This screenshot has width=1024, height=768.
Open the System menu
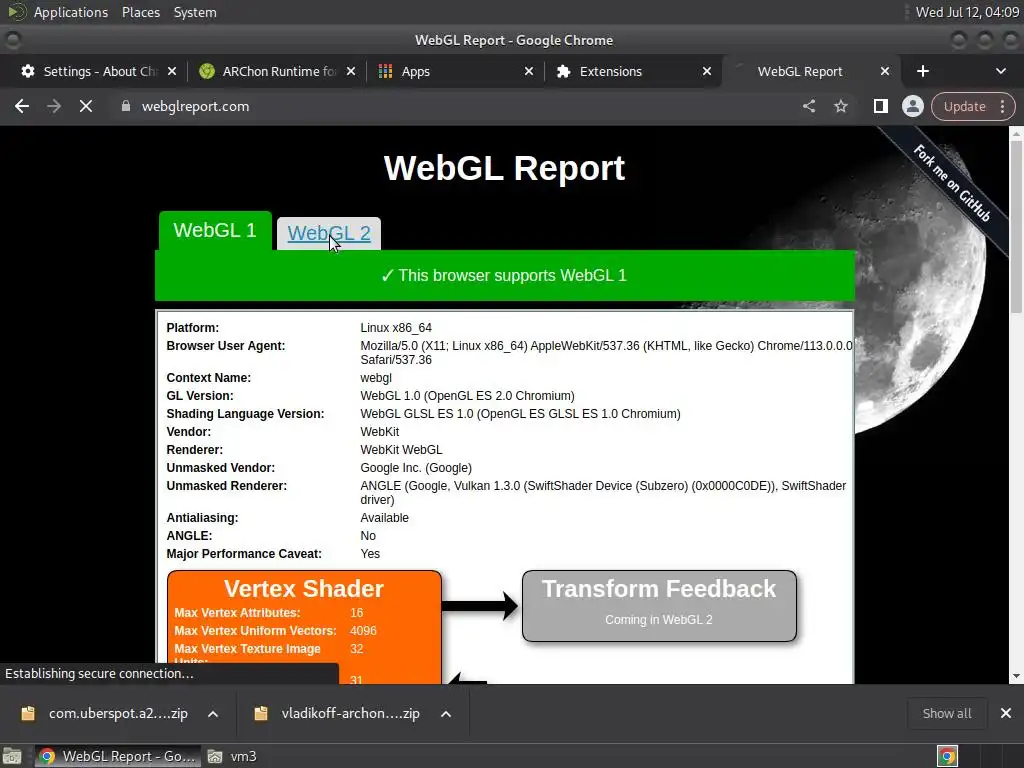coord(195,12)
